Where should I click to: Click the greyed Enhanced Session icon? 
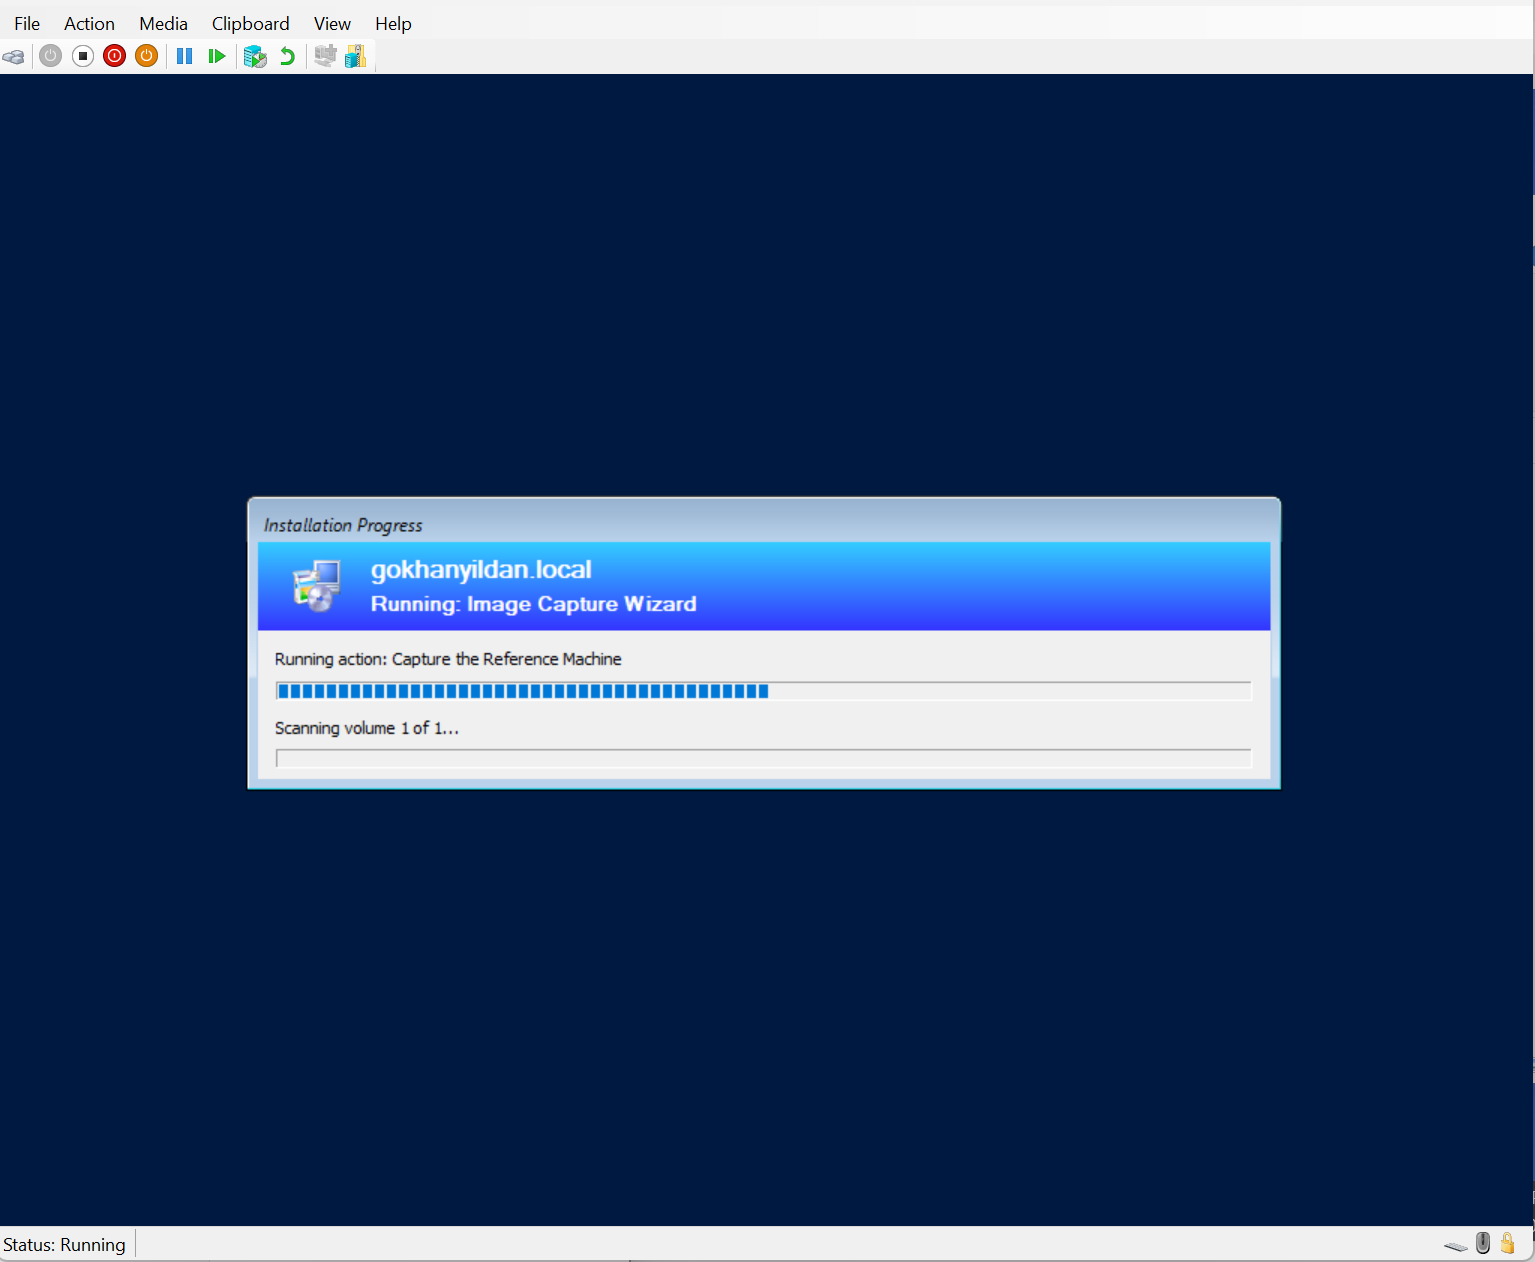pyautogui.click(x=325, y=56)
